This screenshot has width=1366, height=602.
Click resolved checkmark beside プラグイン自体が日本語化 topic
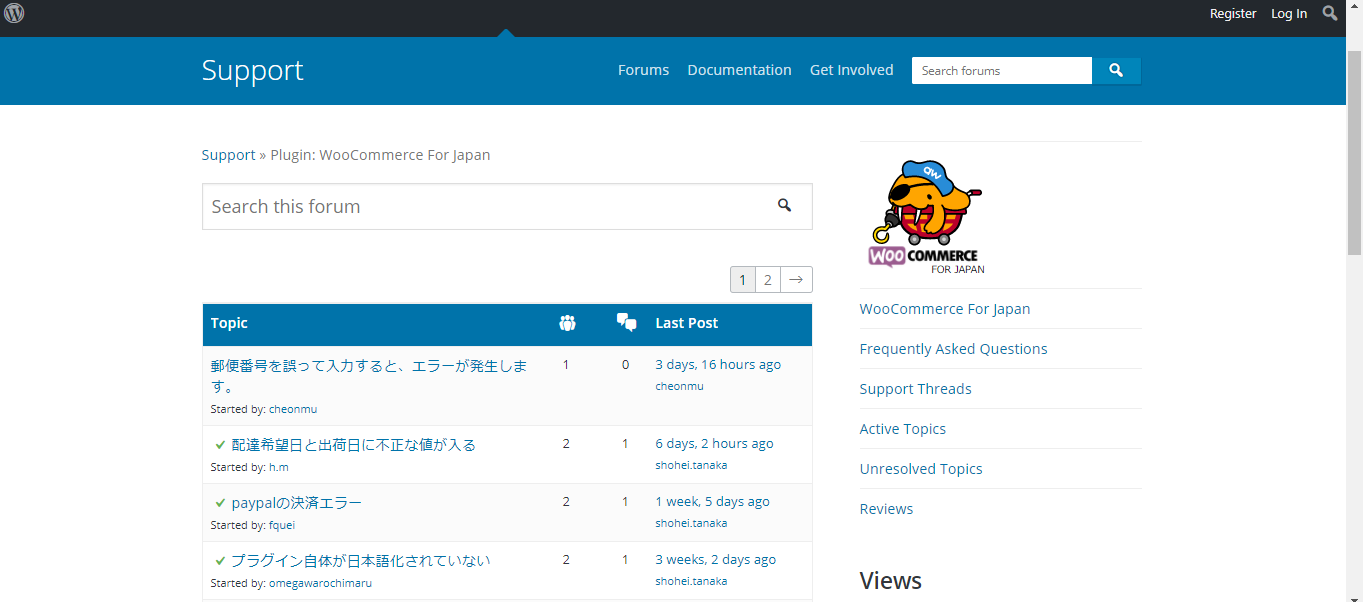(220, 561)
